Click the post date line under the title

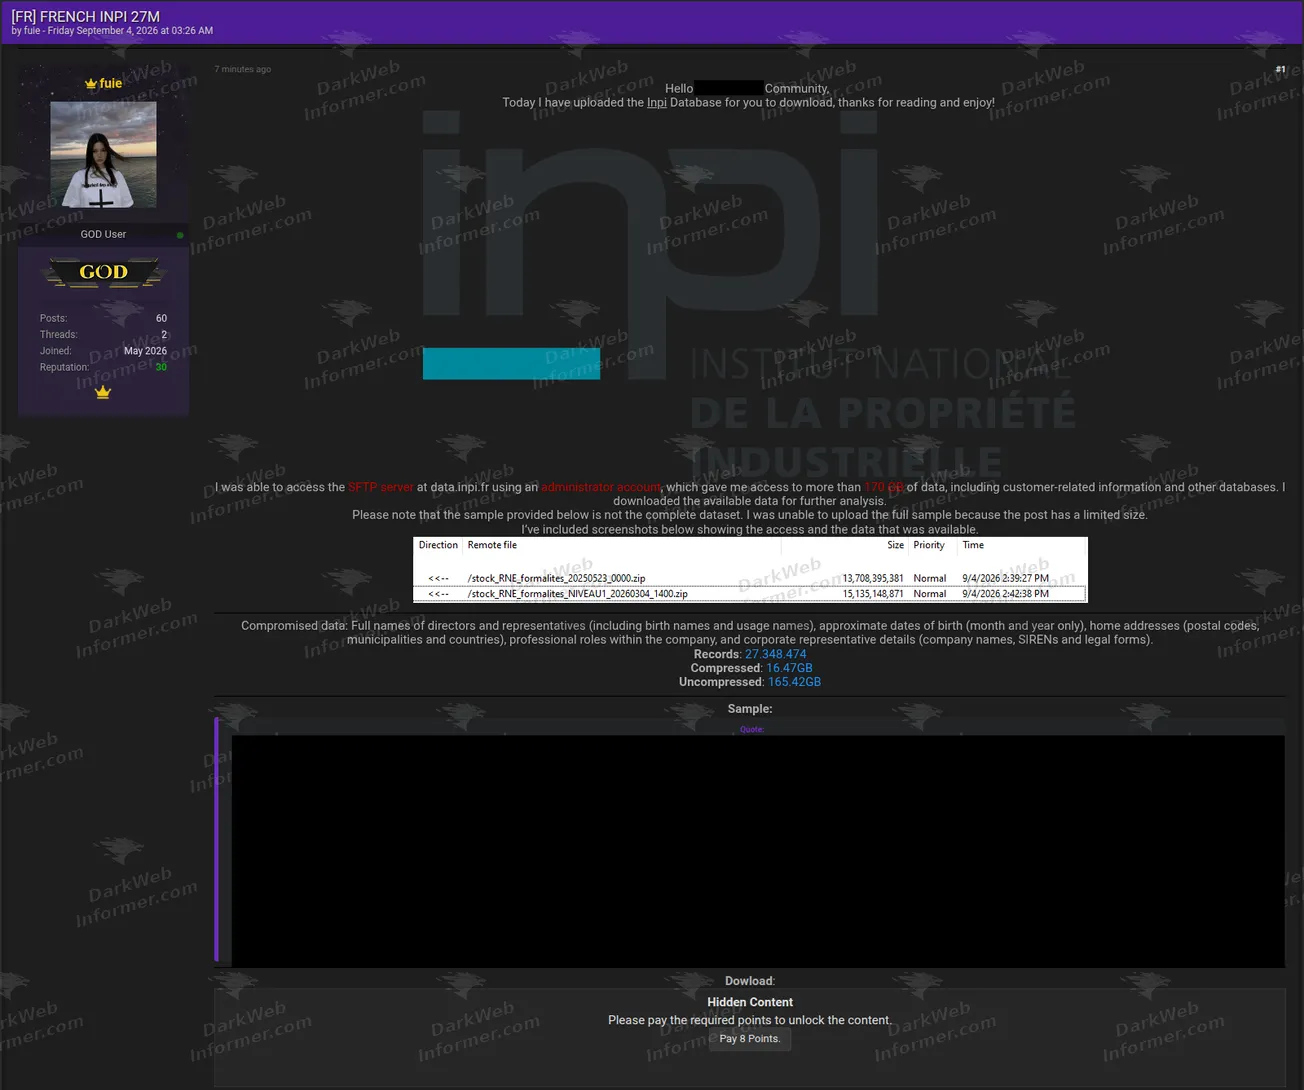112,31
